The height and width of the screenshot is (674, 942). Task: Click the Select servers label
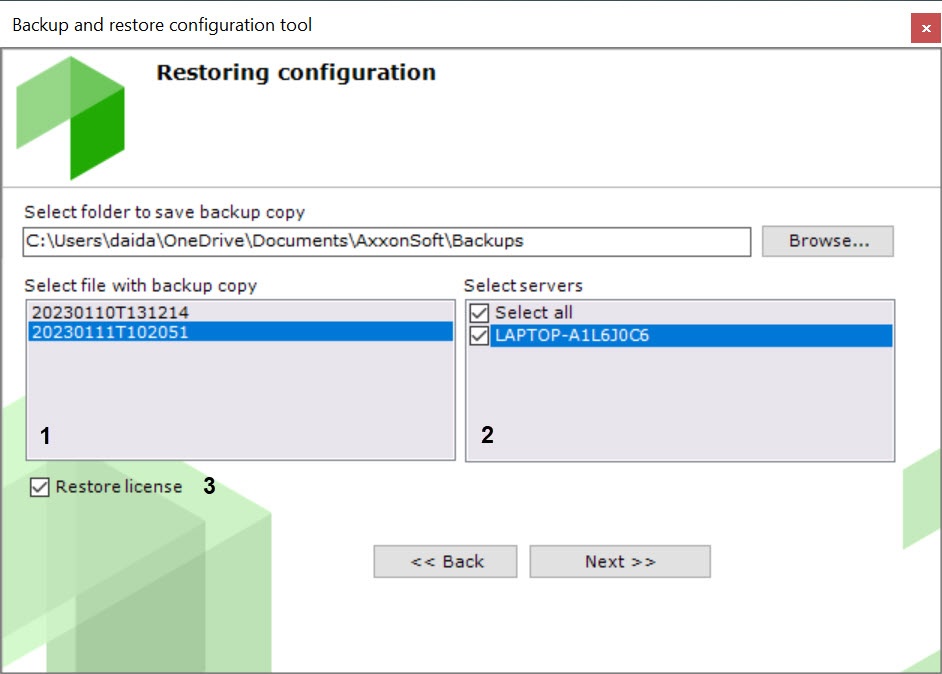pyautogui.click(x=523, y=286)
